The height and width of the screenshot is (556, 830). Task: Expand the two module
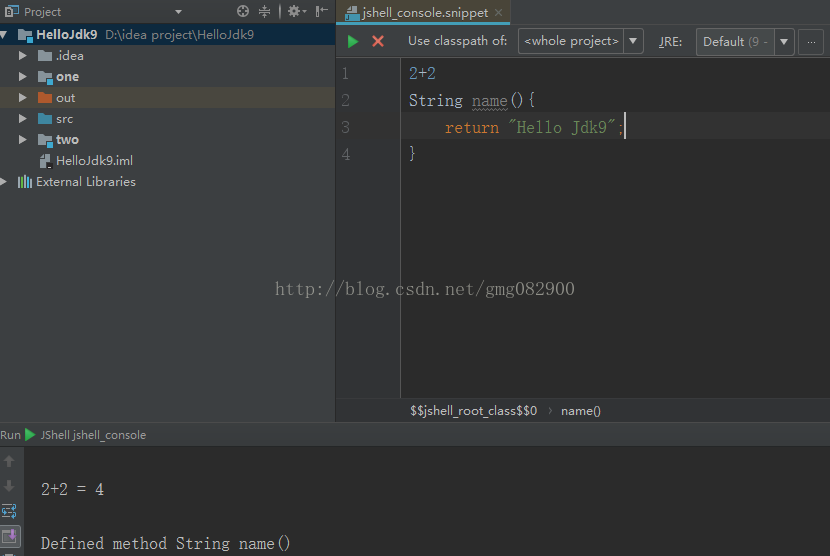pyautogui.click(x=22, y=140)
